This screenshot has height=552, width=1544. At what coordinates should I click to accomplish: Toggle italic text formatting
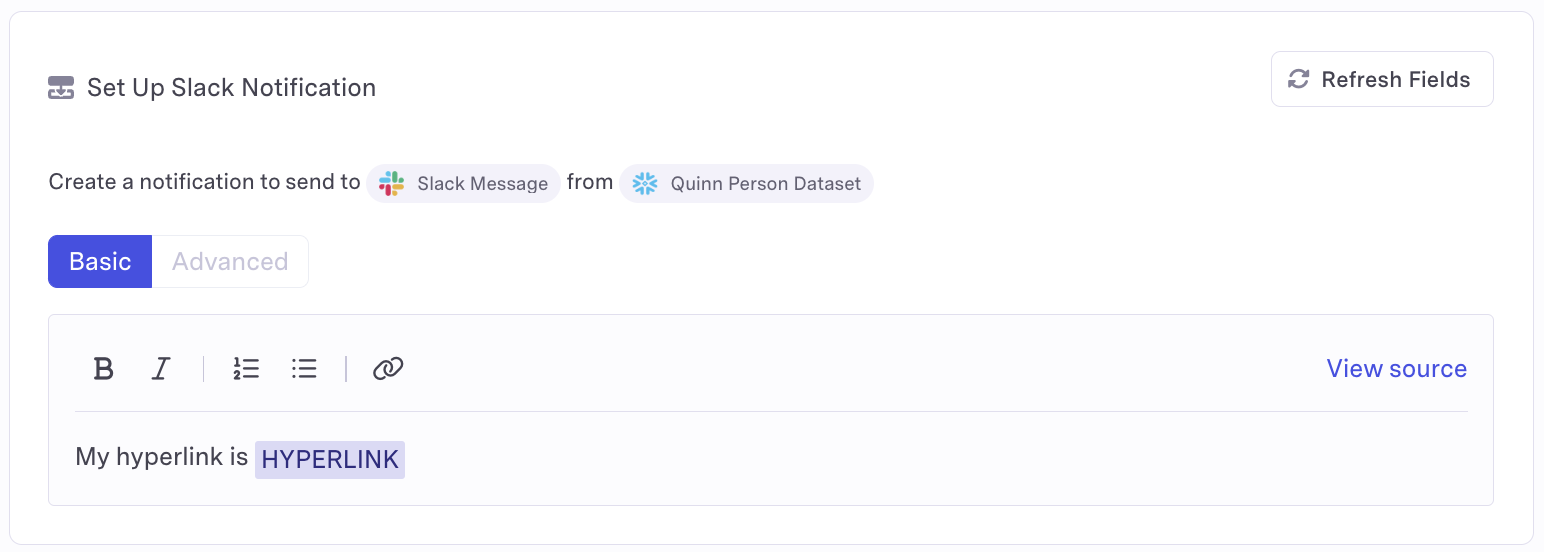pyautogui.click(x=160, y=369)
